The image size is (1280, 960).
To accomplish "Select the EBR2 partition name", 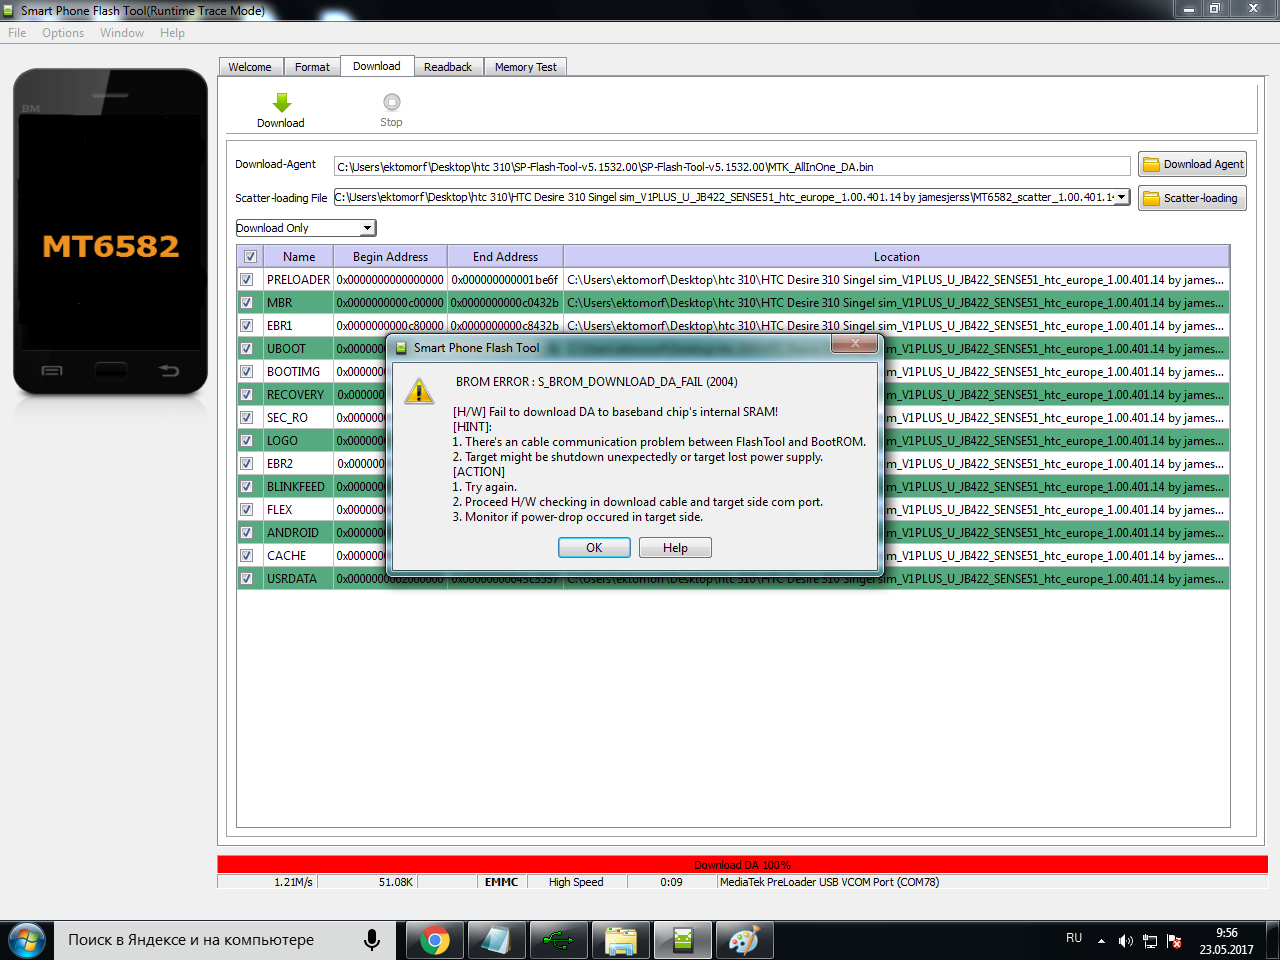I will (x=280, y=464).
